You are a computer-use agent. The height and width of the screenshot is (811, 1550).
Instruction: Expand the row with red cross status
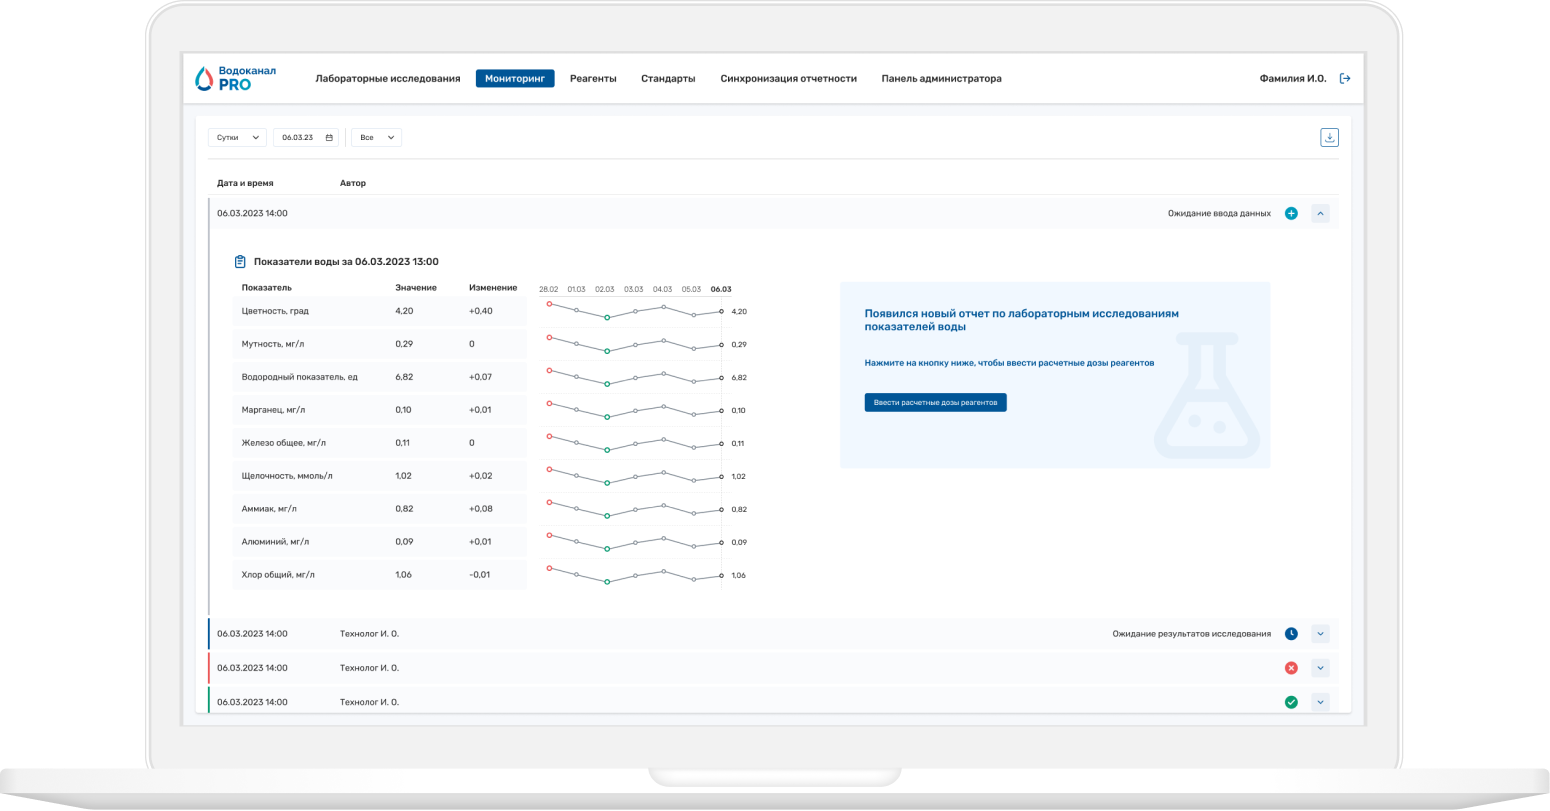(1320, 668)
